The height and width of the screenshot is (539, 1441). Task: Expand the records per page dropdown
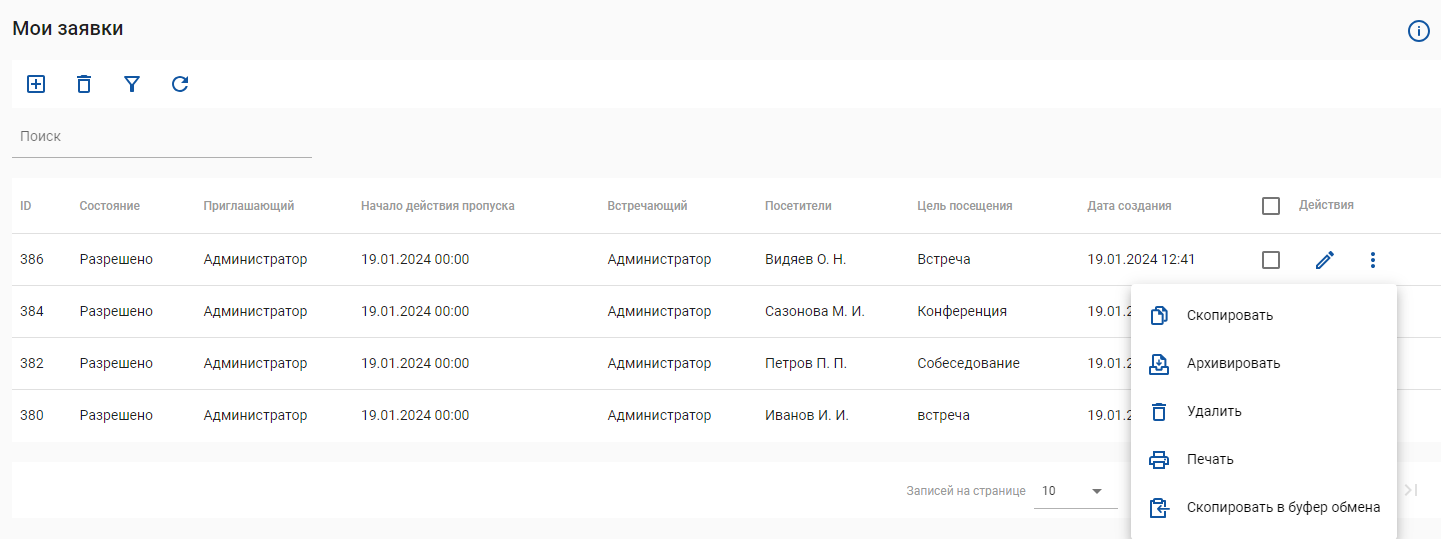(x=1075, y=491)
